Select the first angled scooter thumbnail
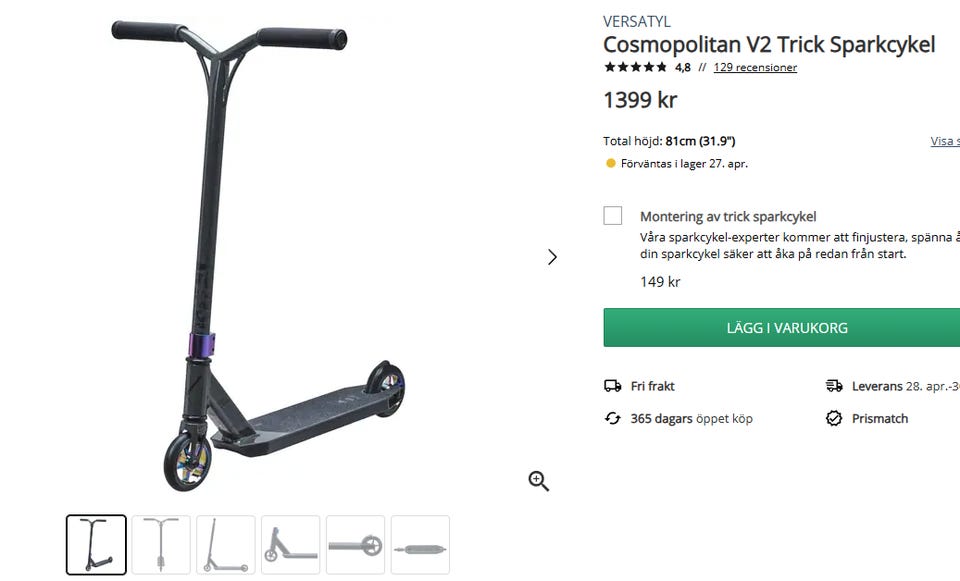 (96, 545)
